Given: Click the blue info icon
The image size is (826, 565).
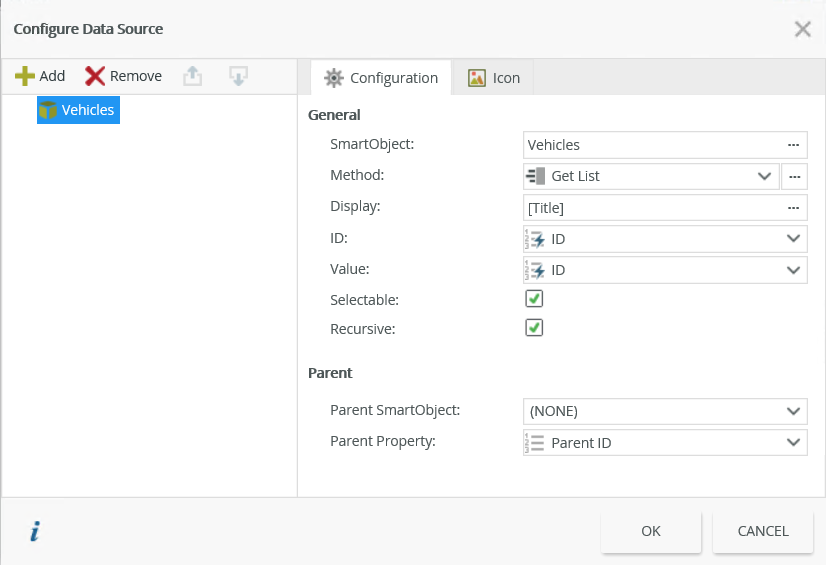Looking at the screenshot, I should pyautogui.click(x=34, y=532).
